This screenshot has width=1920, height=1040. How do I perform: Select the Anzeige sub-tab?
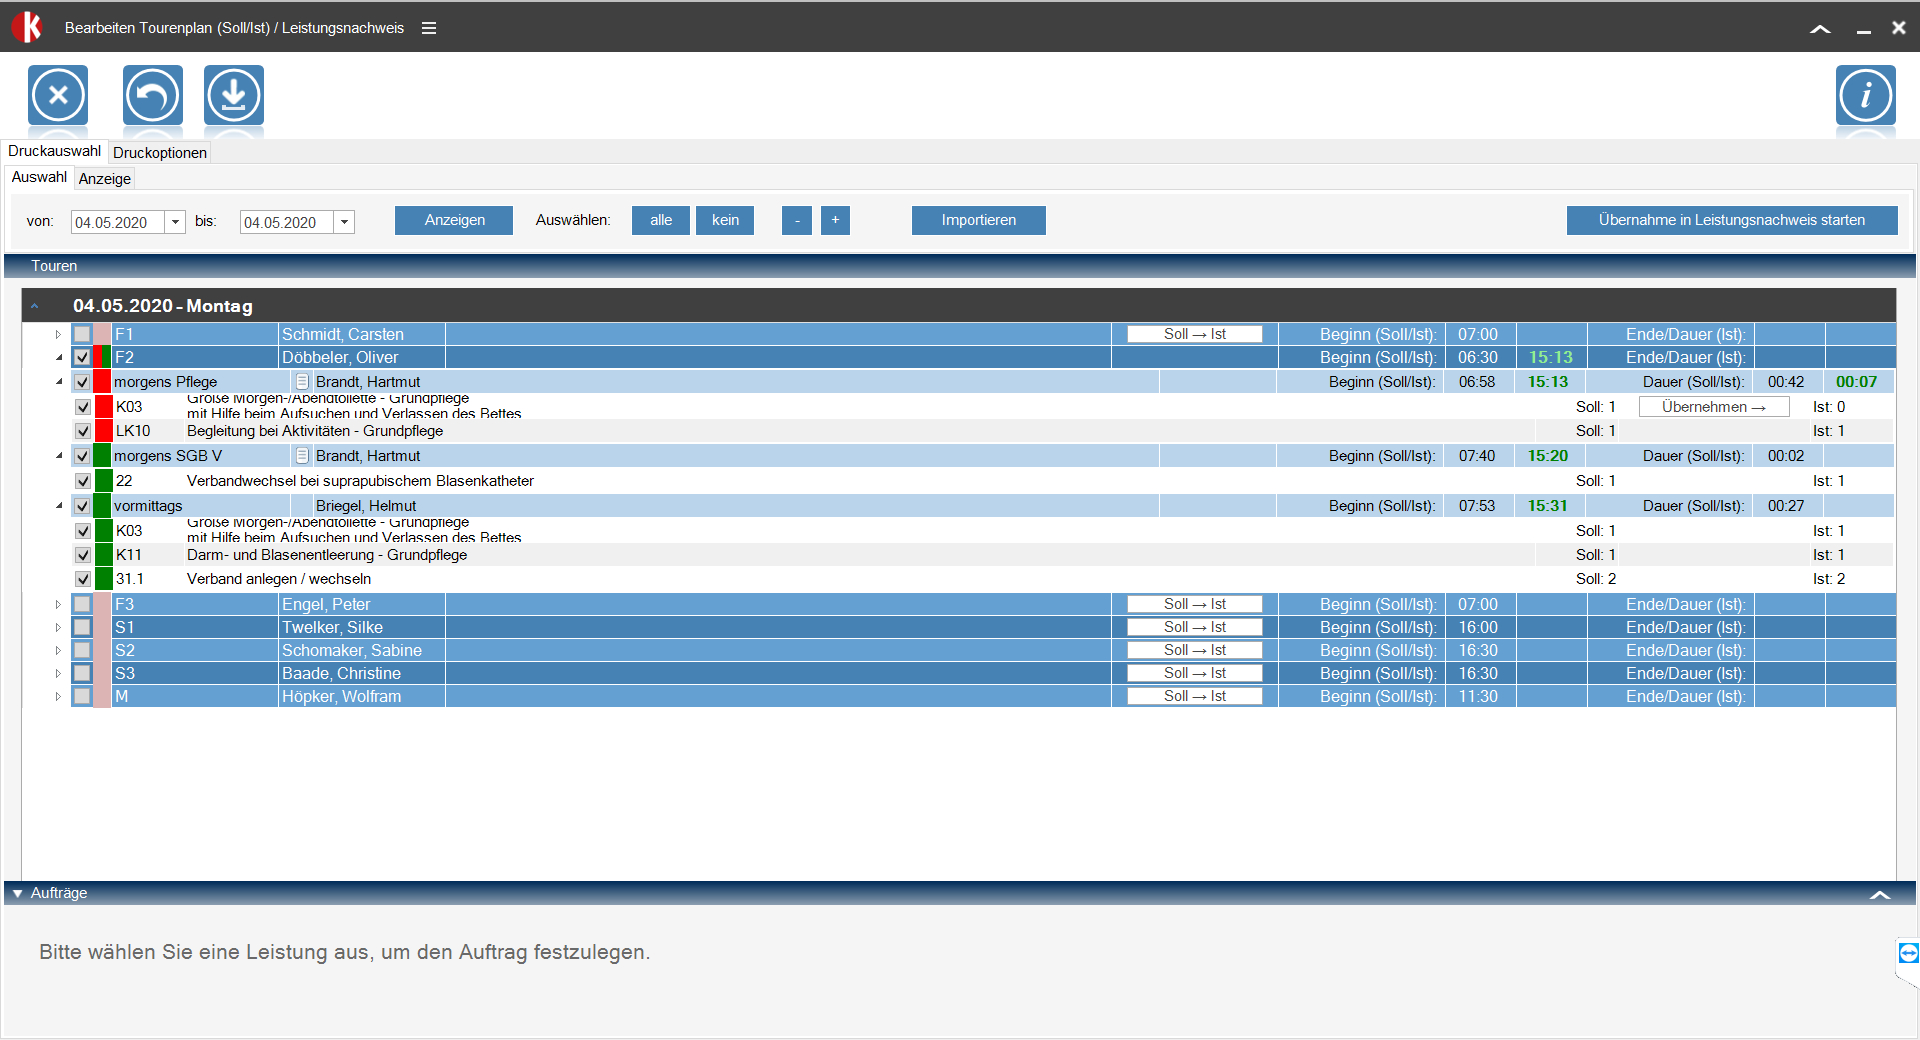(x=105, y=179)
